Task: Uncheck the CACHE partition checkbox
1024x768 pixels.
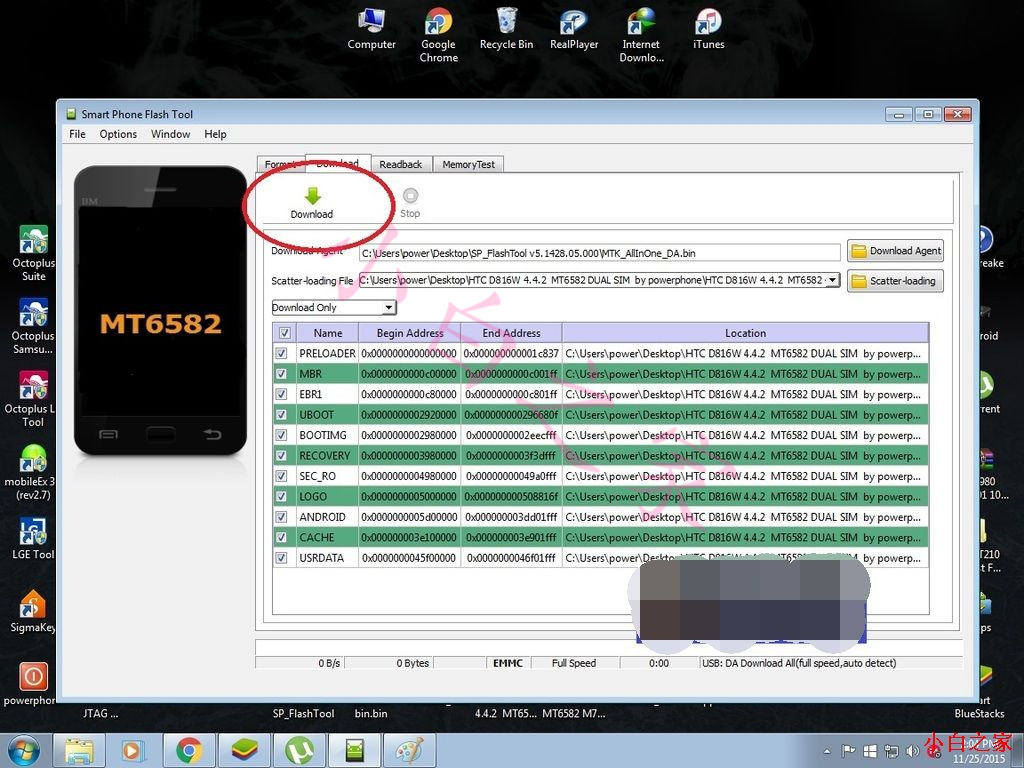Action: (281, 537)
